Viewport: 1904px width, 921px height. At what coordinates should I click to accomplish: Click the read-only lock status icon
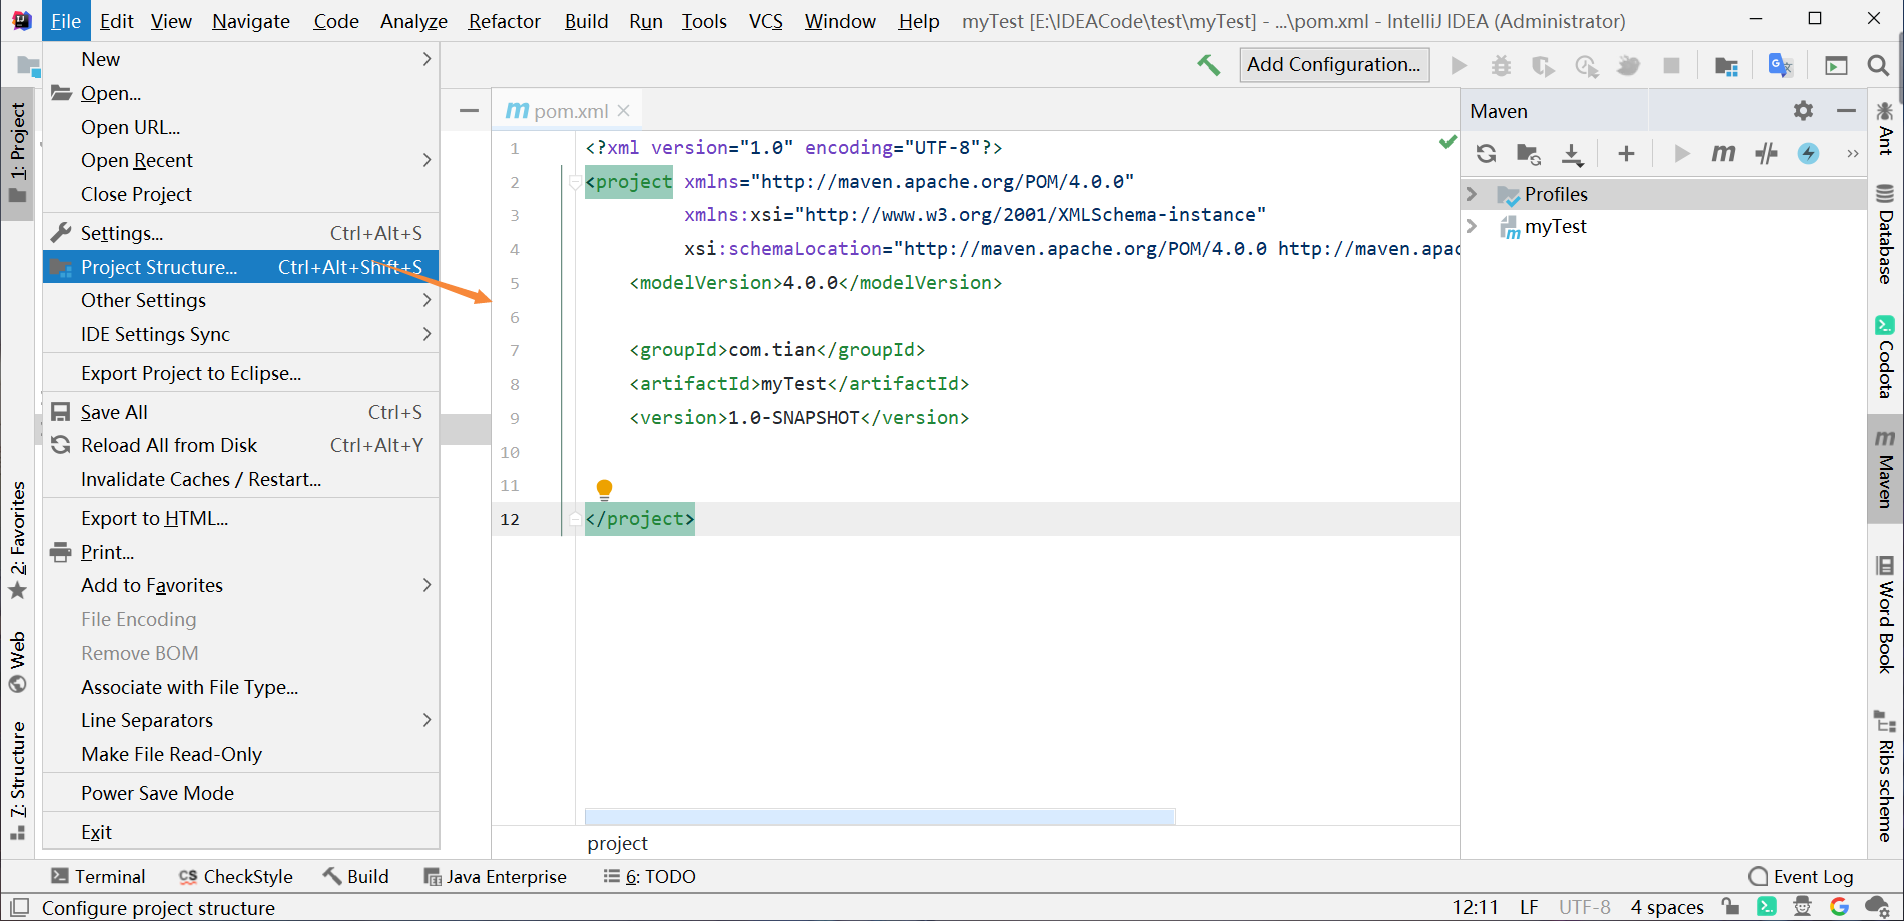pyautogui.click(x=1730, y=907)
